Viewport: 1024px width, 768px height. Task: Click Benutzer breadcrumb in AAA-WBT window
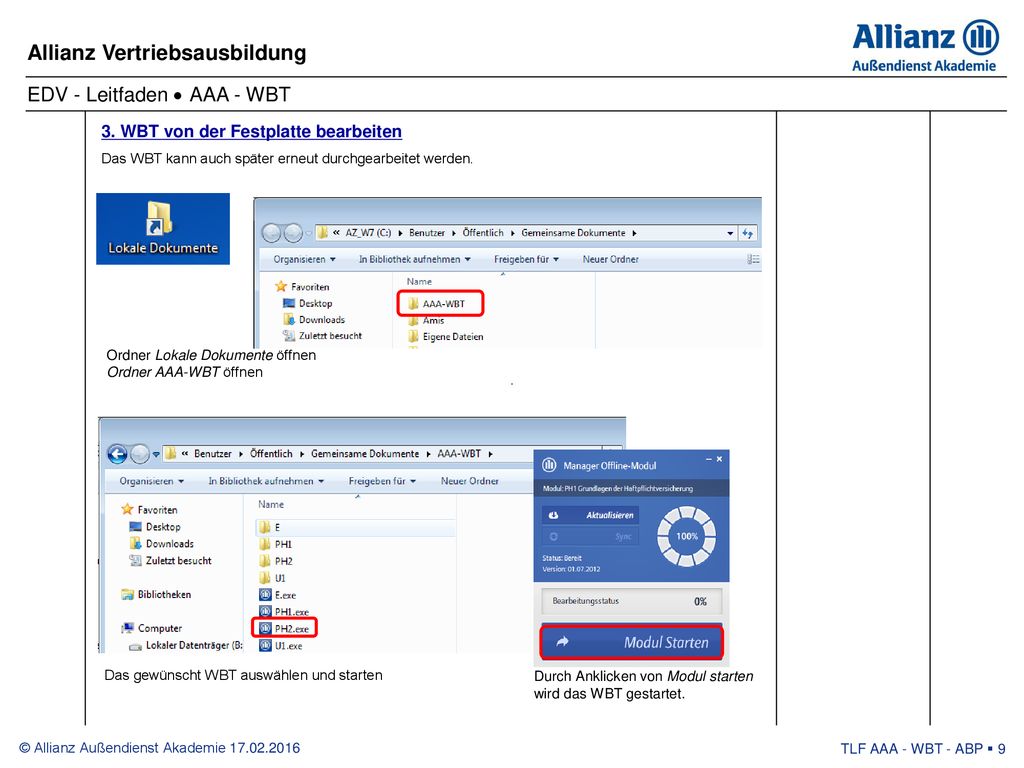tap(213, 453)
